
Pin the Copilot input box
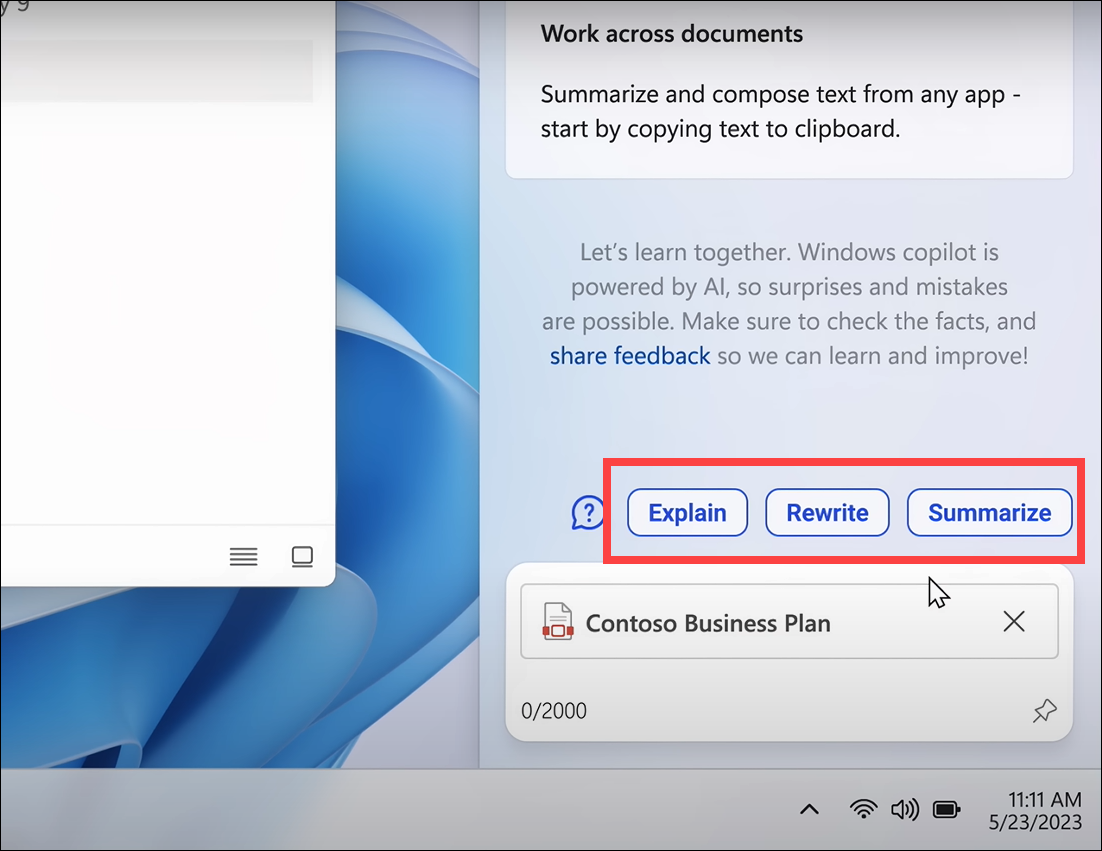1044,710
